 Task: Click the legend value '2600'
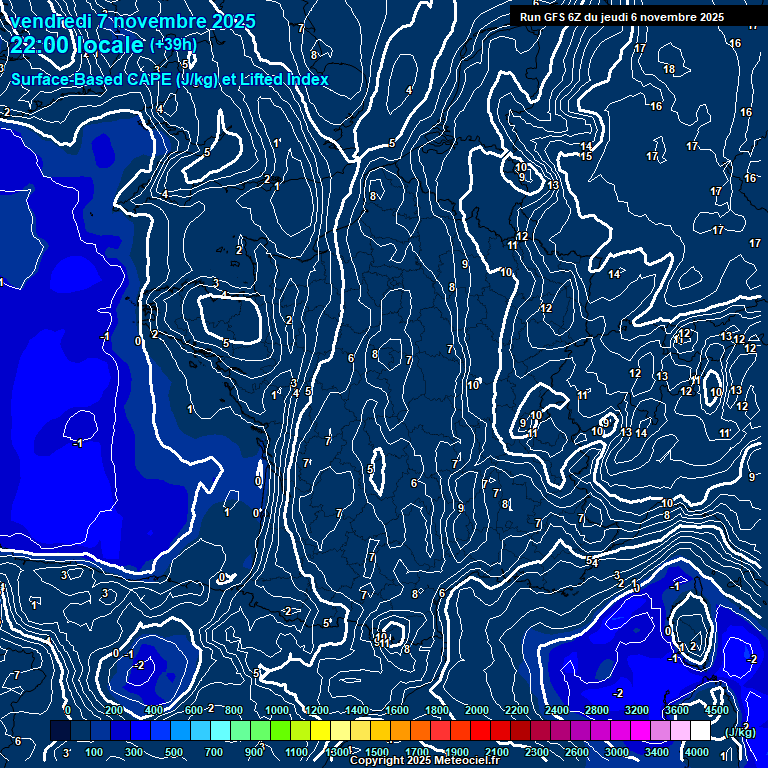pos(576,752)
